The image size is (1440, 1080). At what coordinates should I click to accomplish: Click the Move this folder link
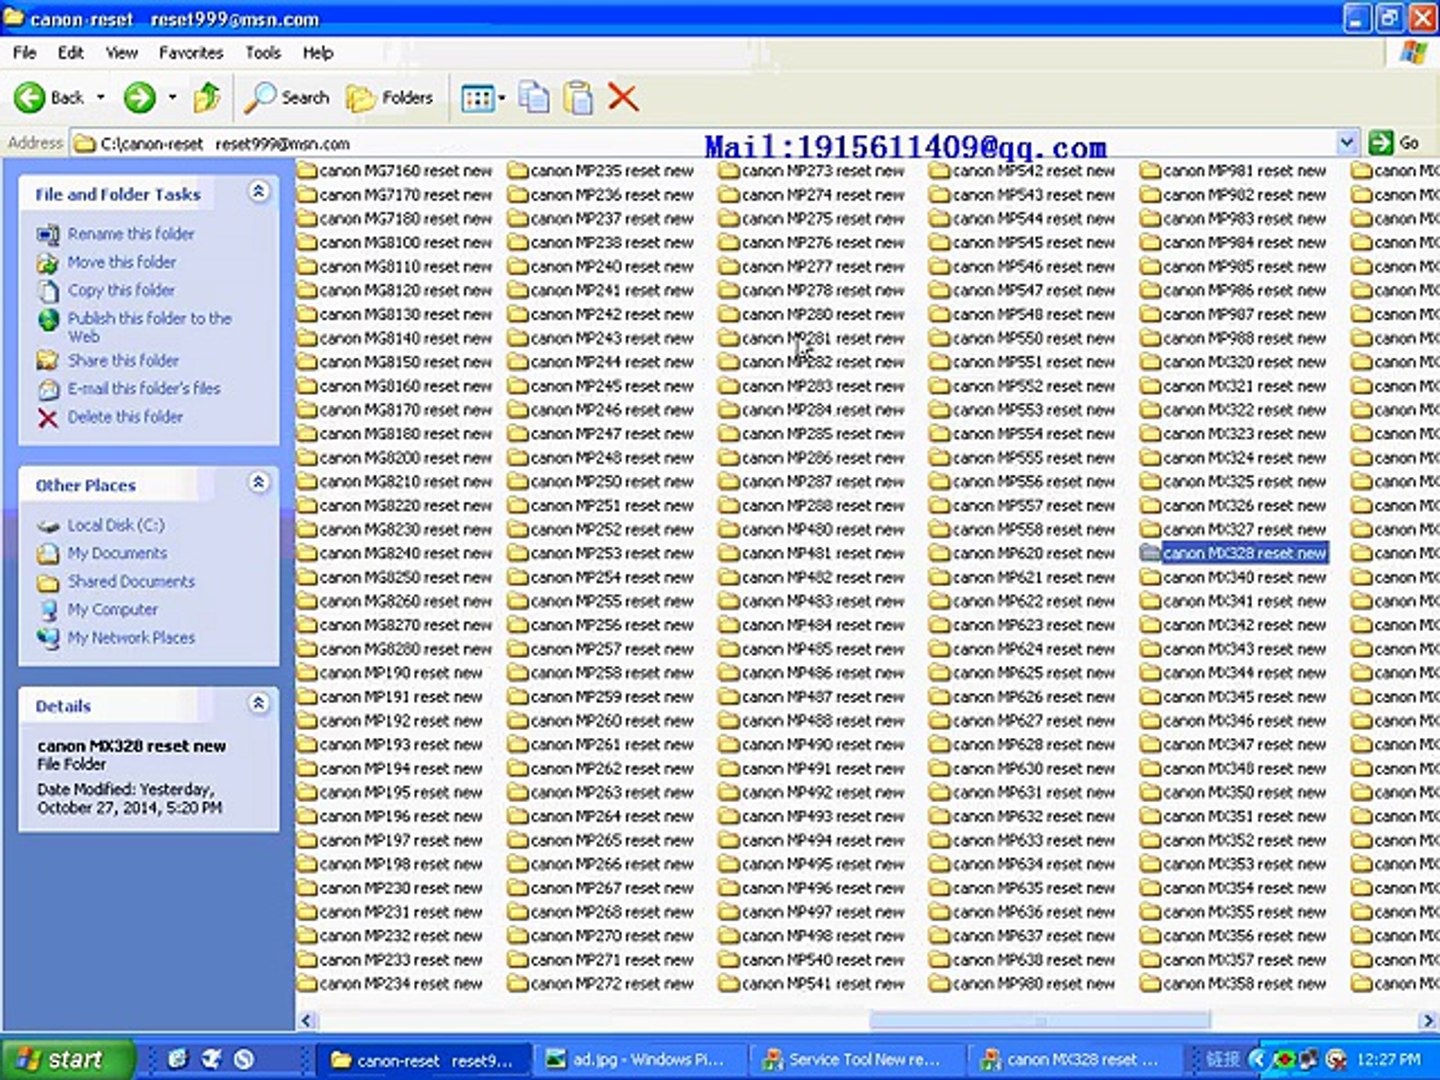(x=122, y=262)
